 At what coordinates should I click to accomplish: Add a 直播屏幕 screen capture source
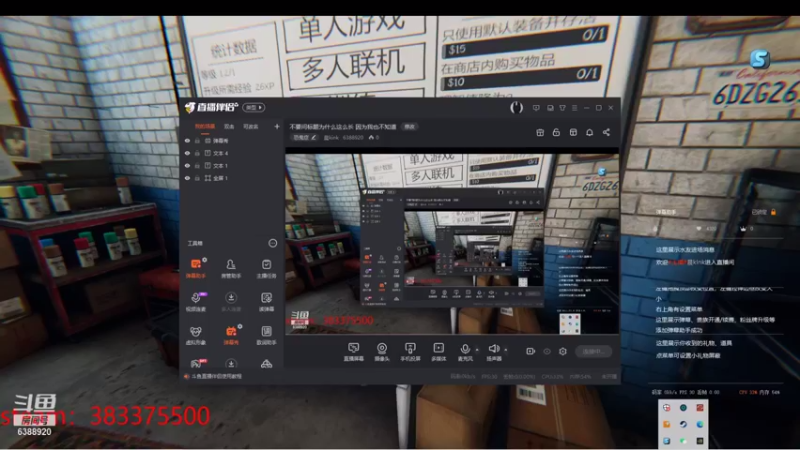(354, 352)
